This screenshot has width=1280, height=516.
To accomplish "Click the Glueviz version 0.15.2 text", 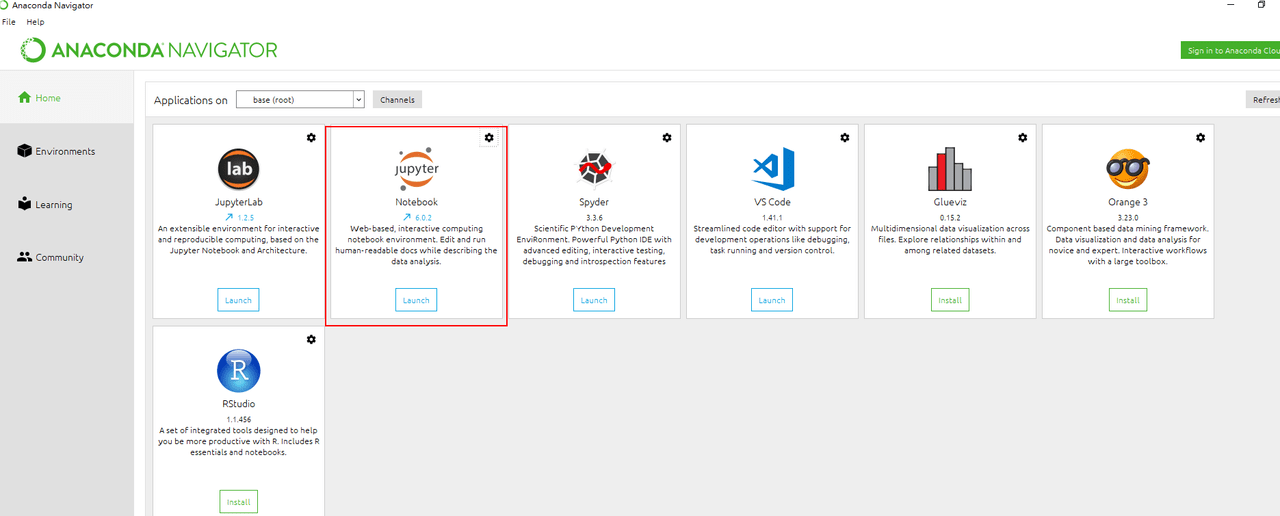I will 950,217.
